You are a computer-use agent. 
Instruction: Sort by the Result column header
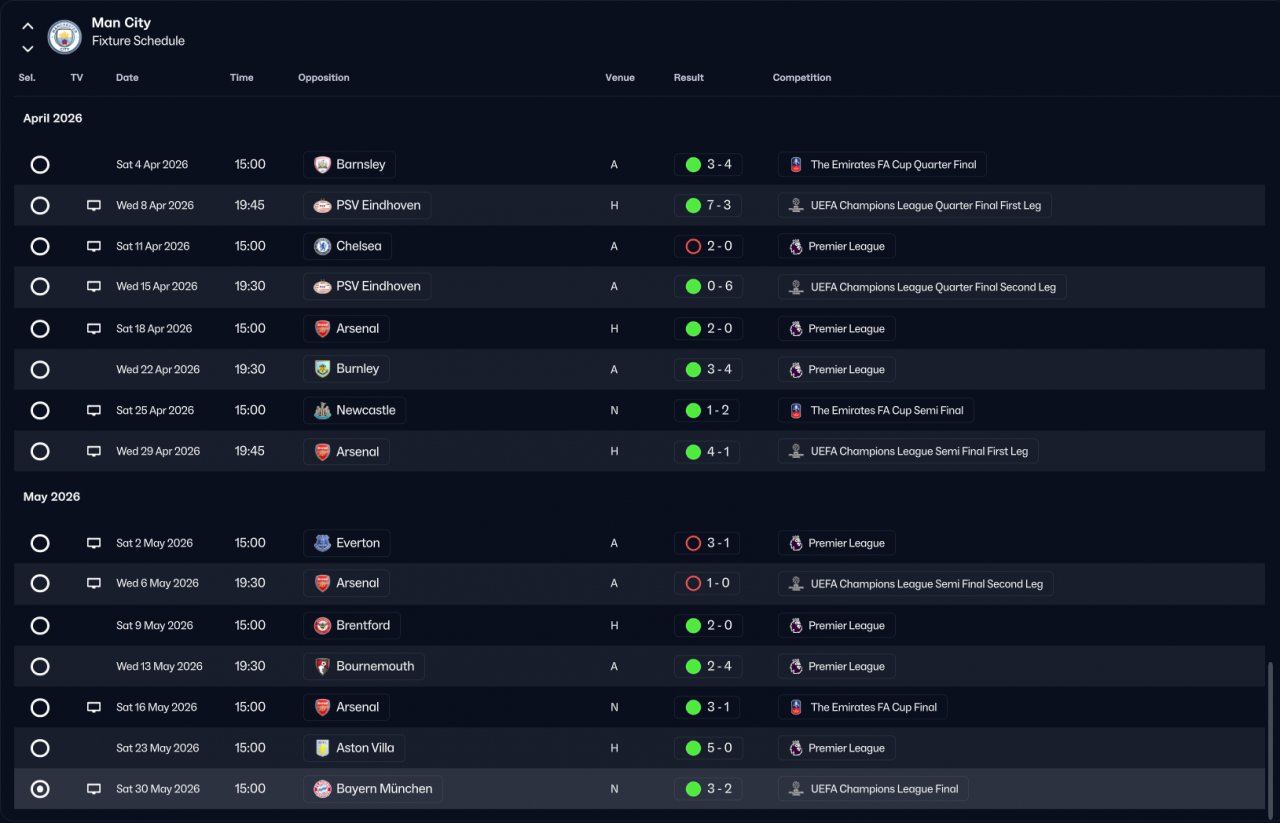point(689,78)
